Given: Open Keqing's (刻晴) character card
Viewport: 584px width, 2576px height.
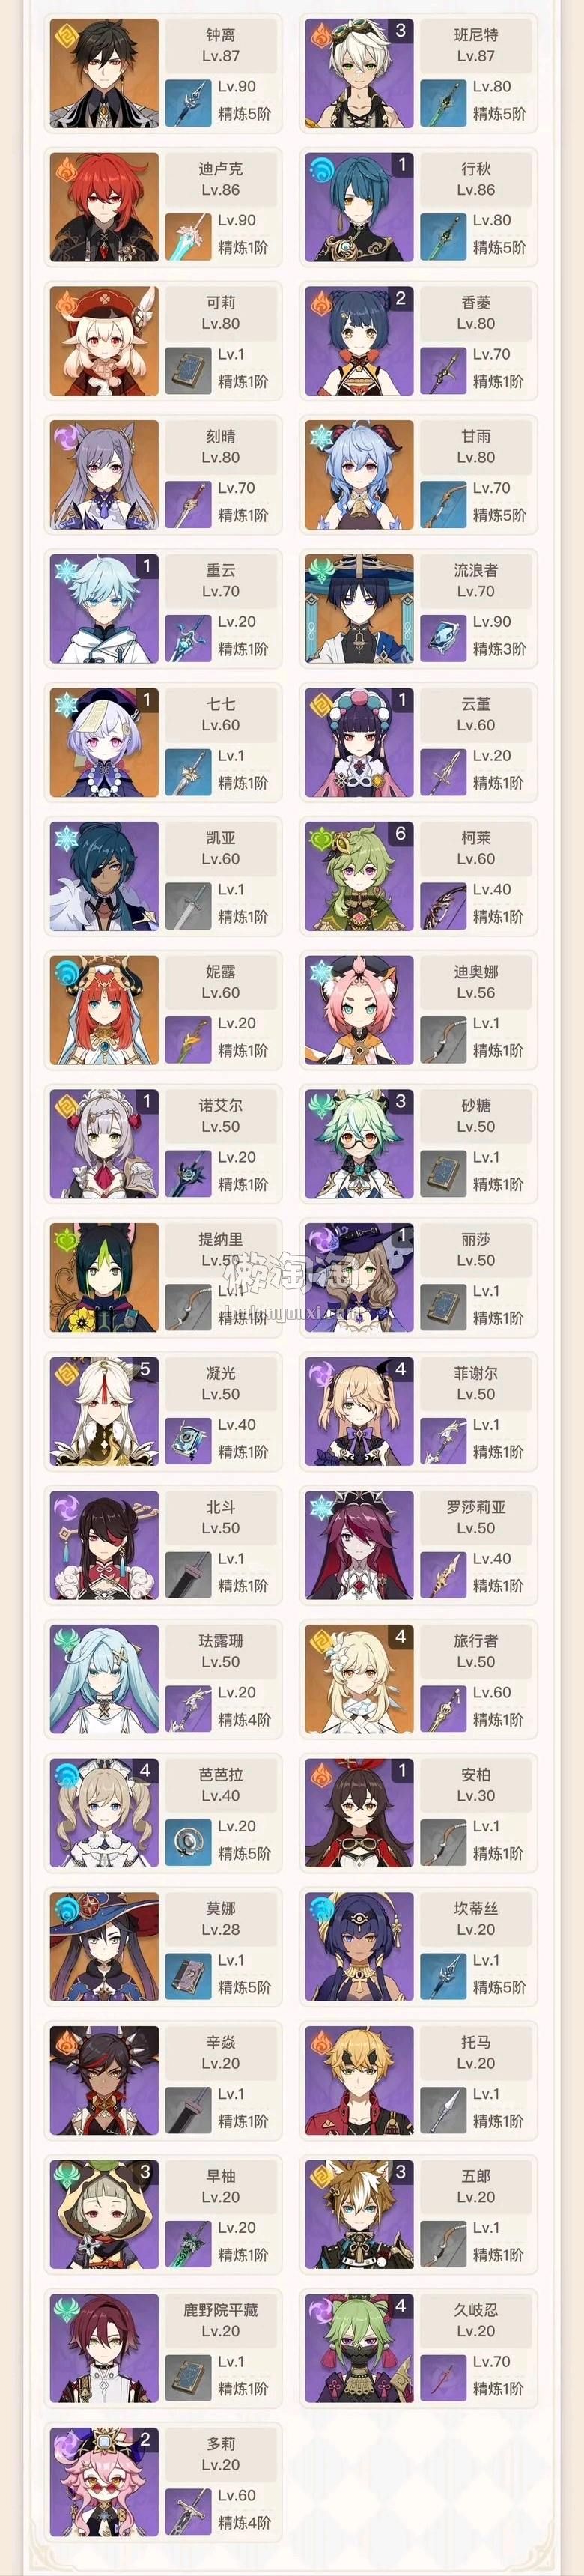Looking at the screenshot, I should (x=163, y=474).
